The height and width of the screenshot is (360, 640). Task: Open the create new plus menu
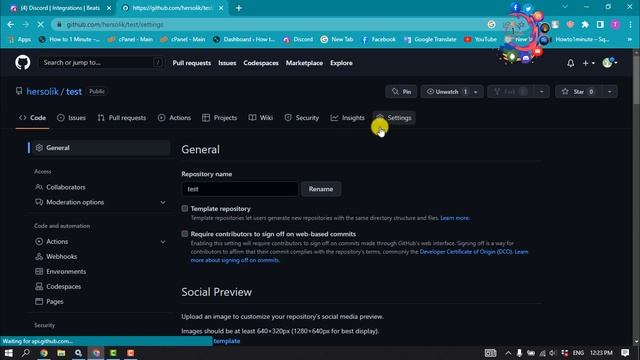588,63
